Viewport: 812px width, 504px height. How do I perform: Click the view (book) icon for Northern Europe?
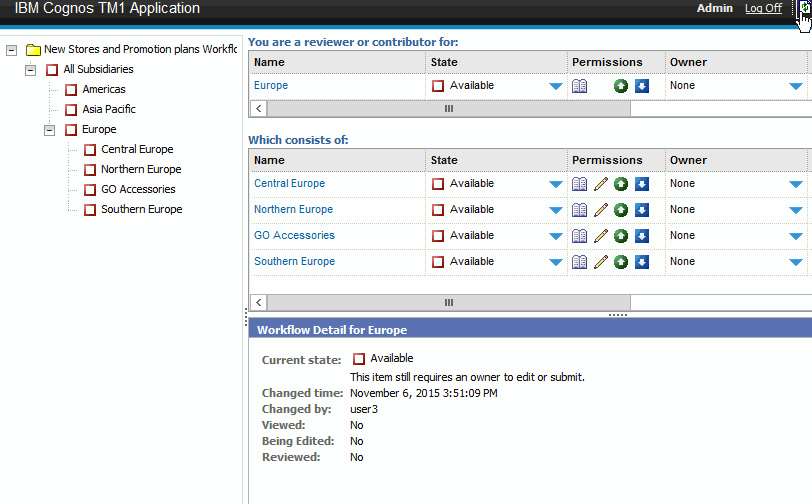pyautogui.click(x=579, y=210)
